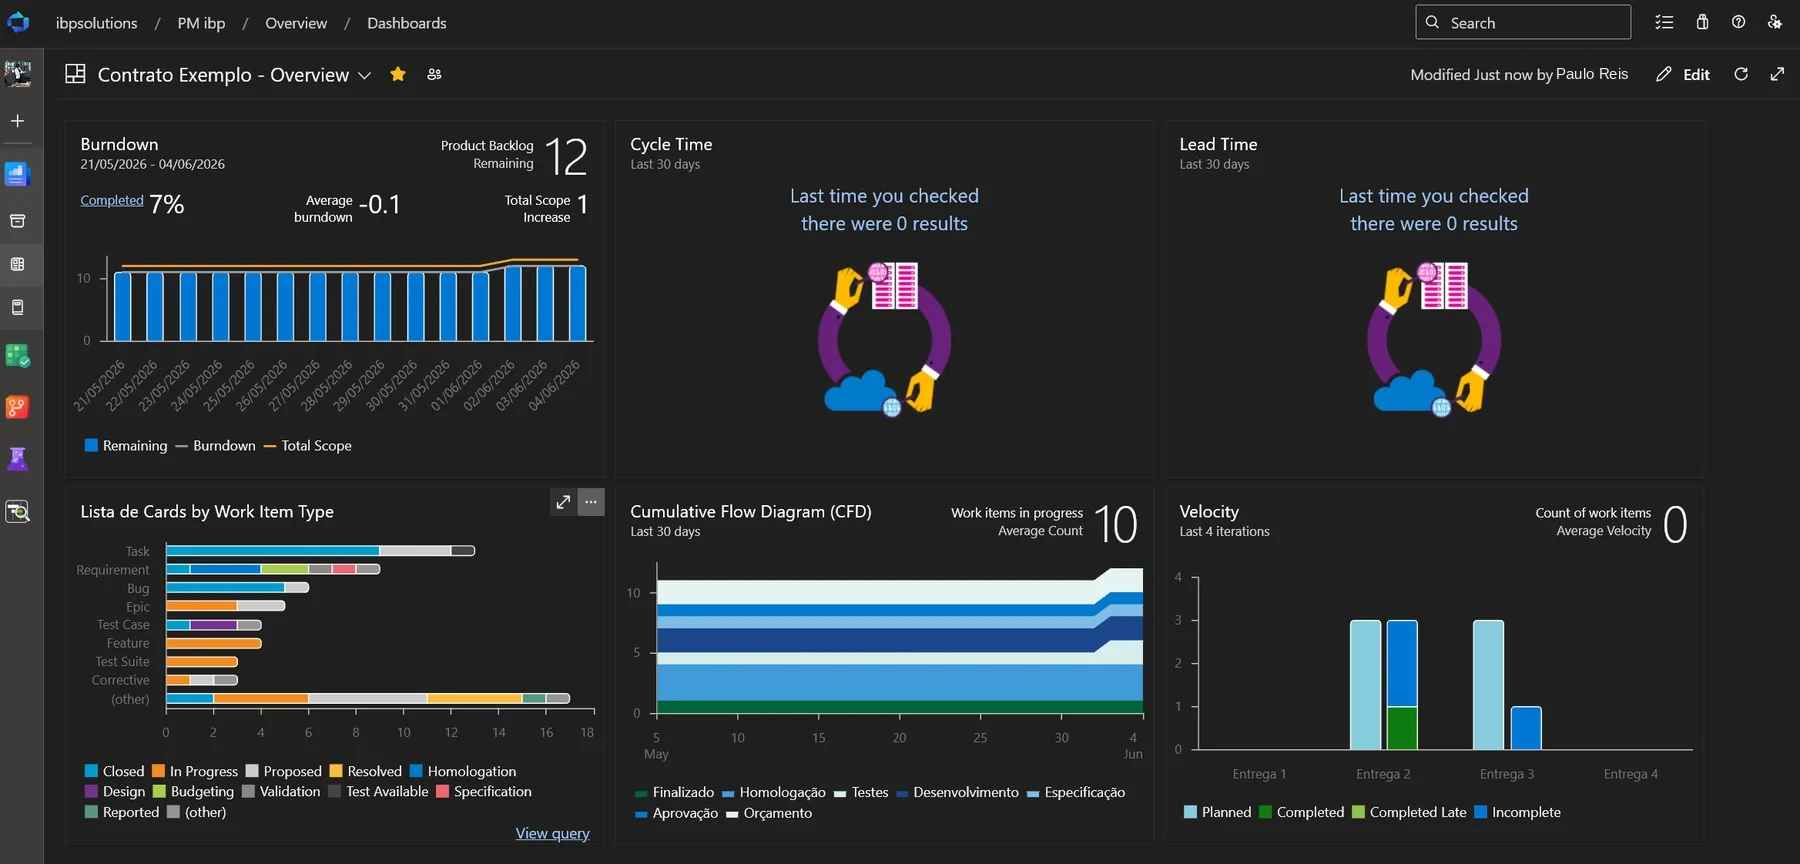Image resolution: width=1800 pixels, height=864 pixels.
Task: Click the Remaining blue legend swatch
Action: click(91, 445)
